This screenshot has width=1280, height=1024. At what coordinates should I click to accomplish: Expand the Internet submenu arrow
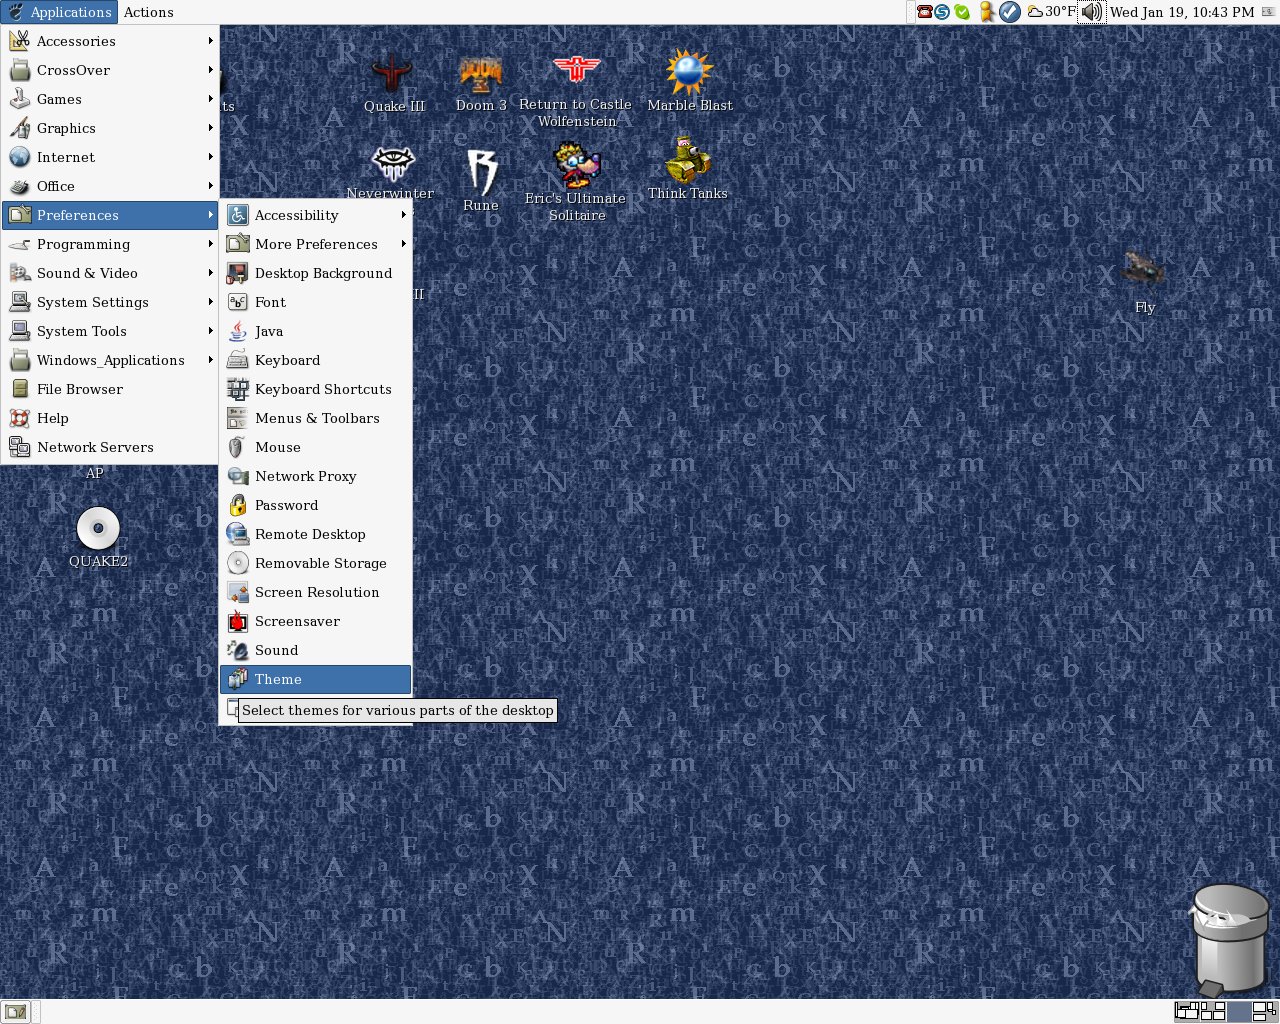211,157
